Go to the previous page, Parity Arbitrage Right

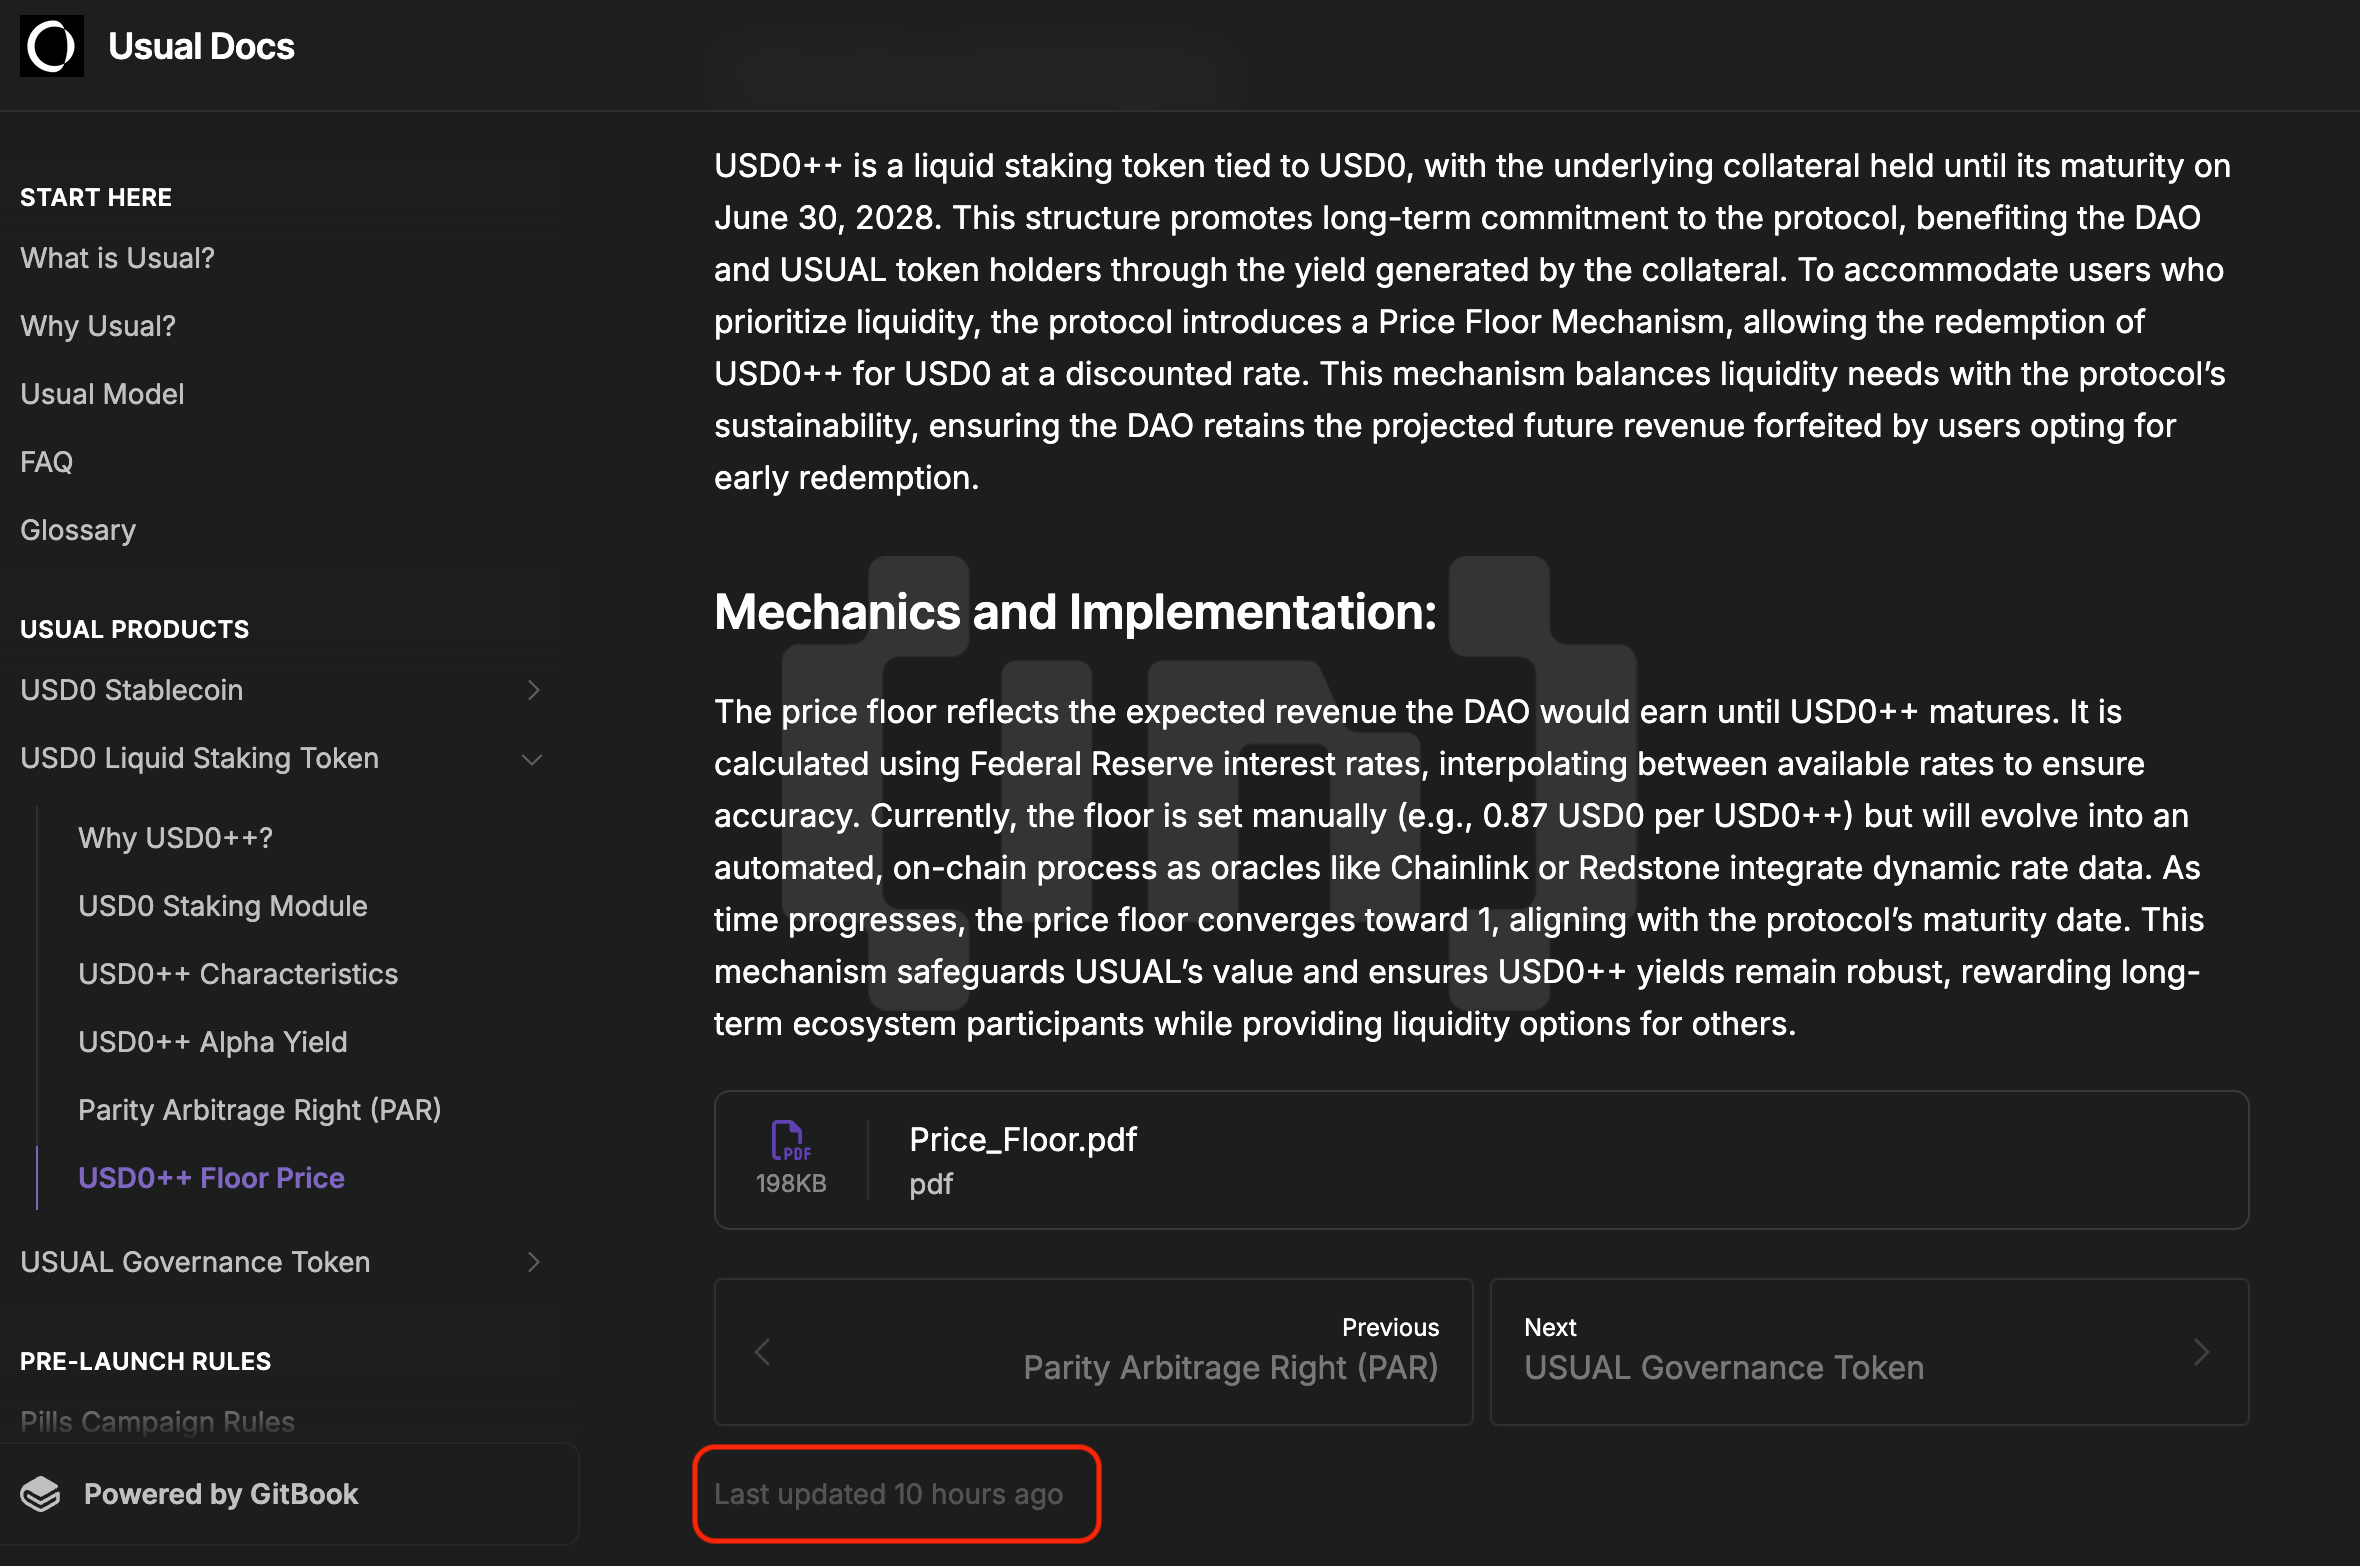[1229, 1367]
